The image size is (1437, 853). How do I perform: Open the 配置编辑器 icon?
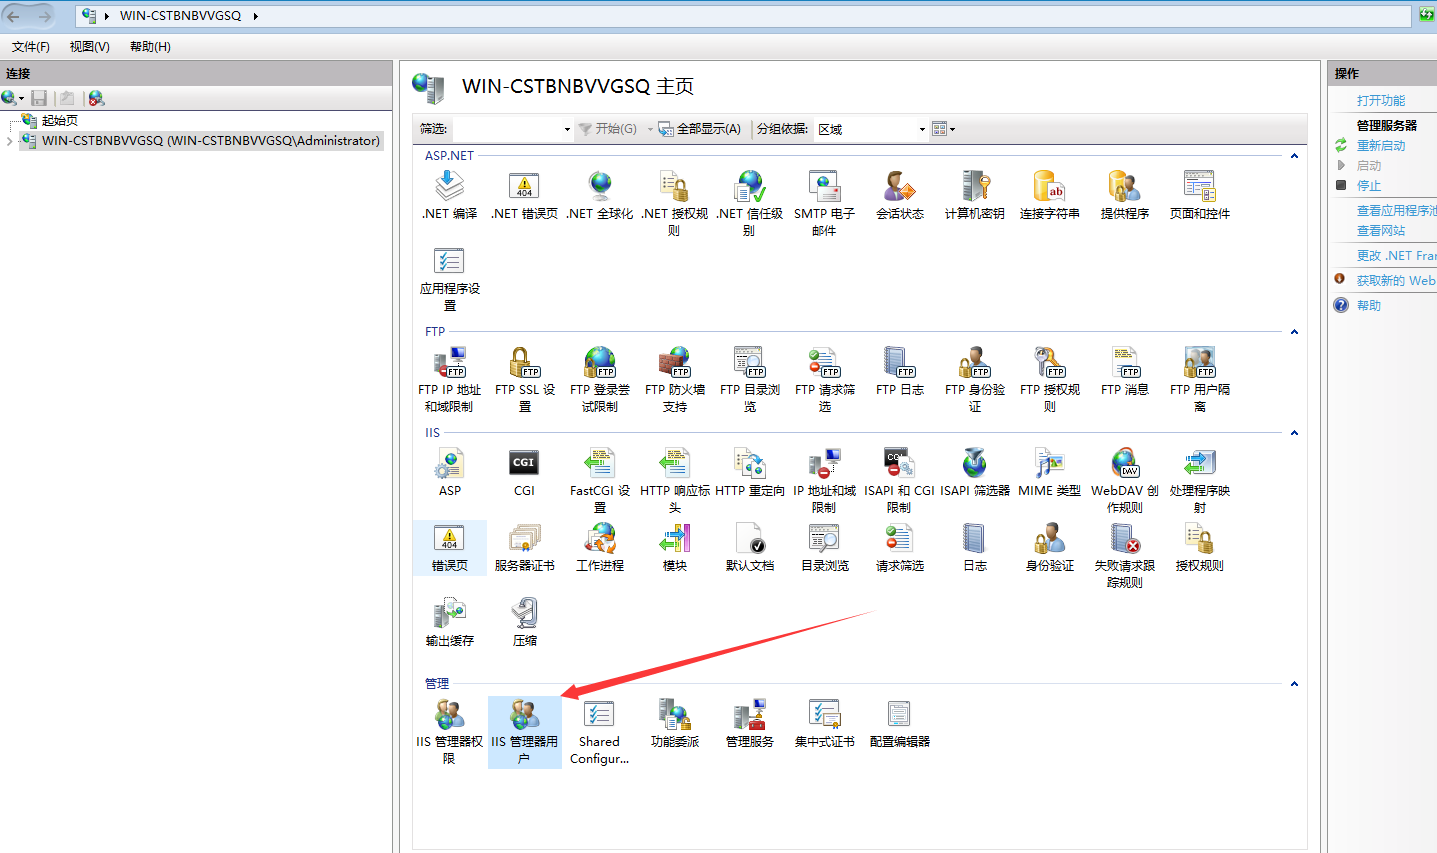coord(900,723)
